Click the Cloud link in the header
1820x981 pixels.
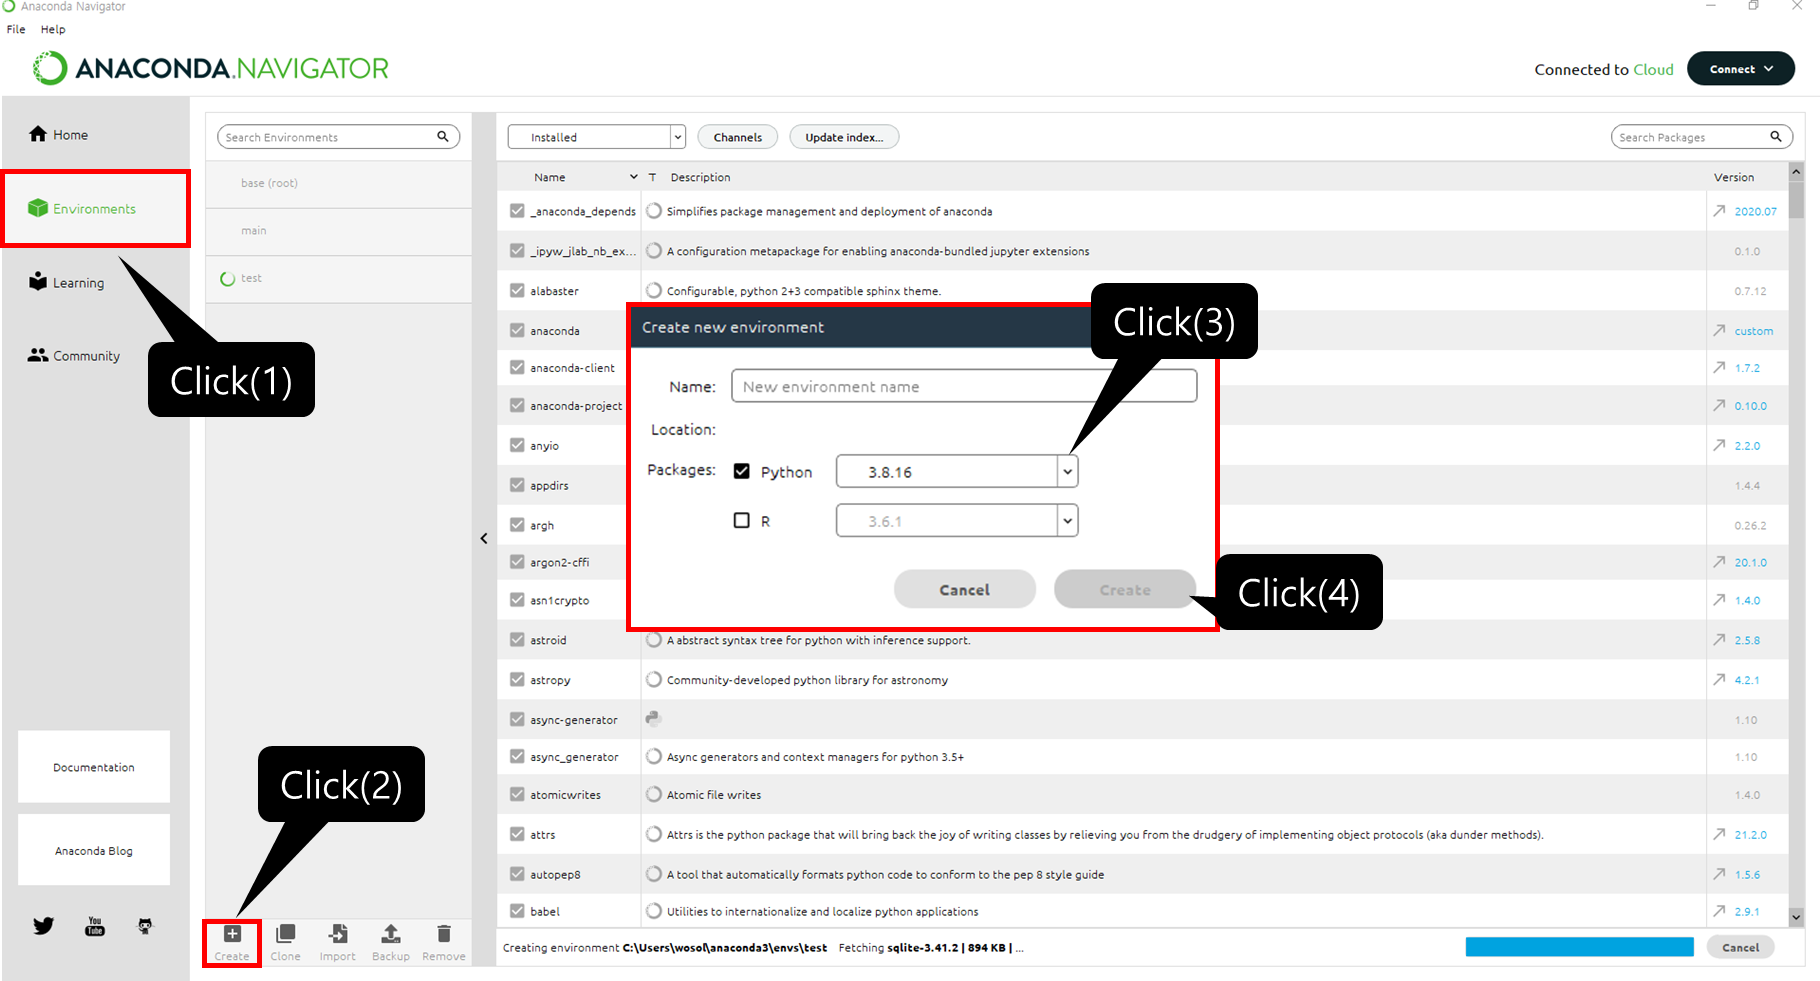pos(1653,69)
